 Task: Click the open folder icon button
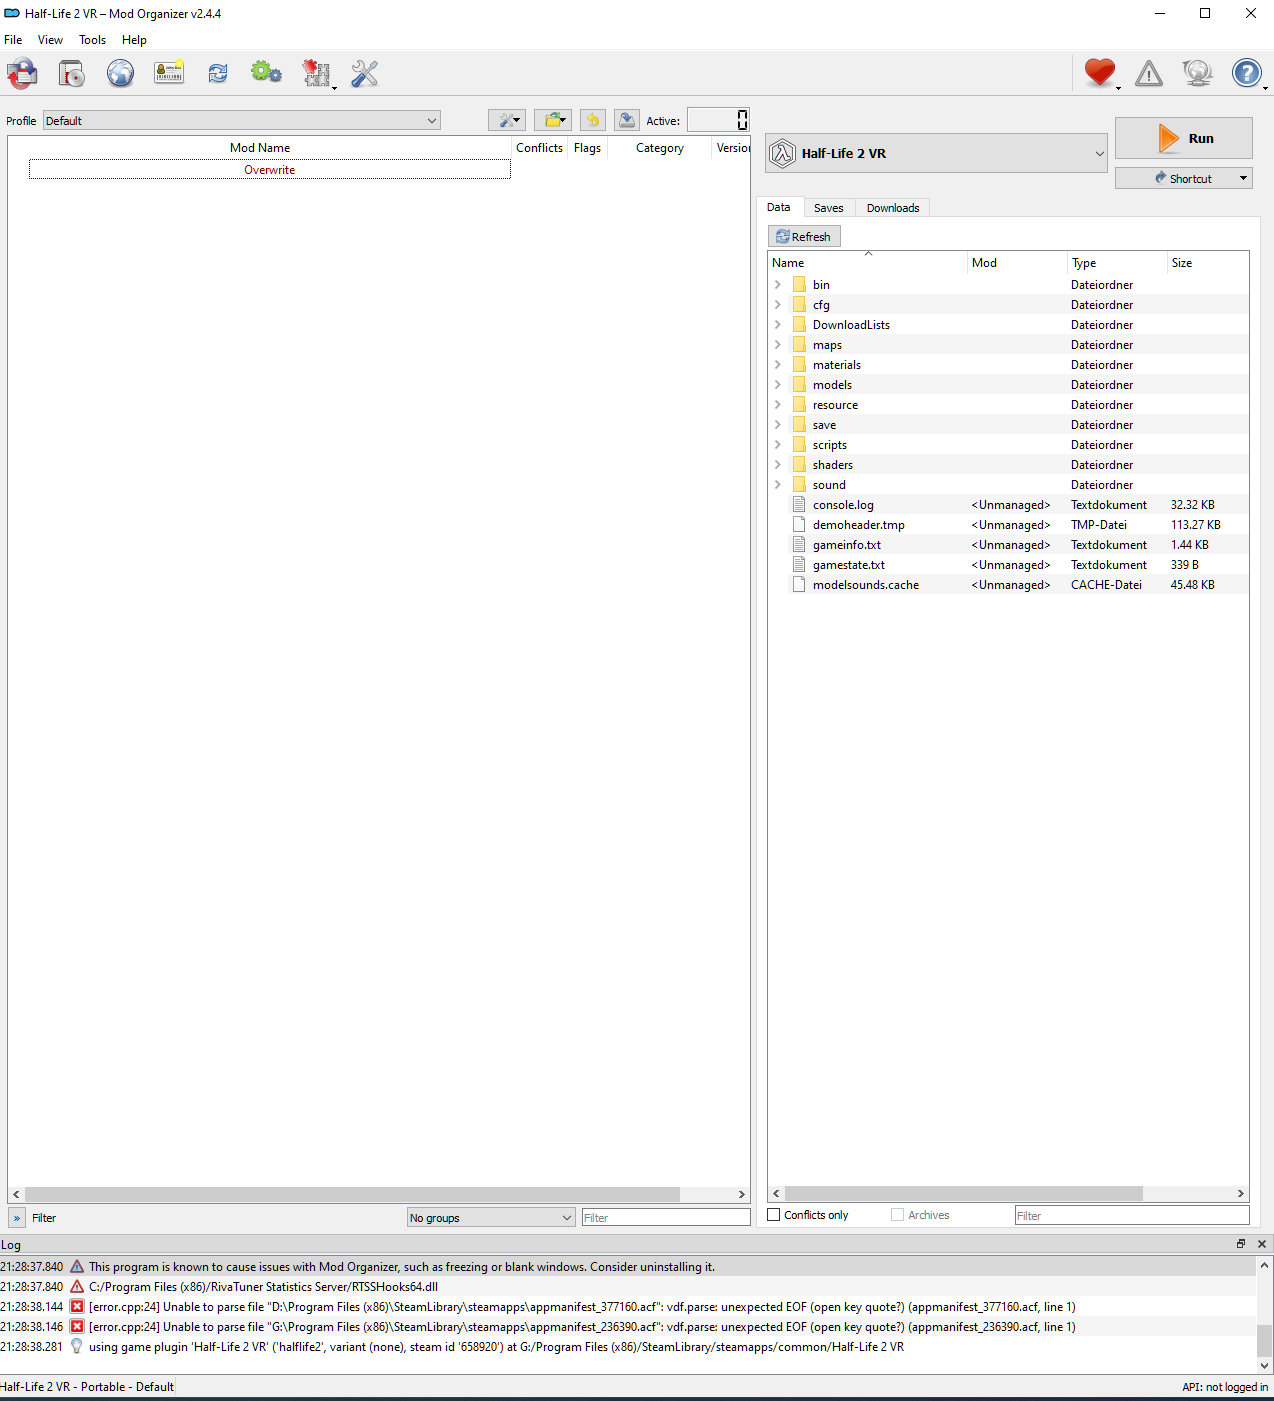pos(553,120)
